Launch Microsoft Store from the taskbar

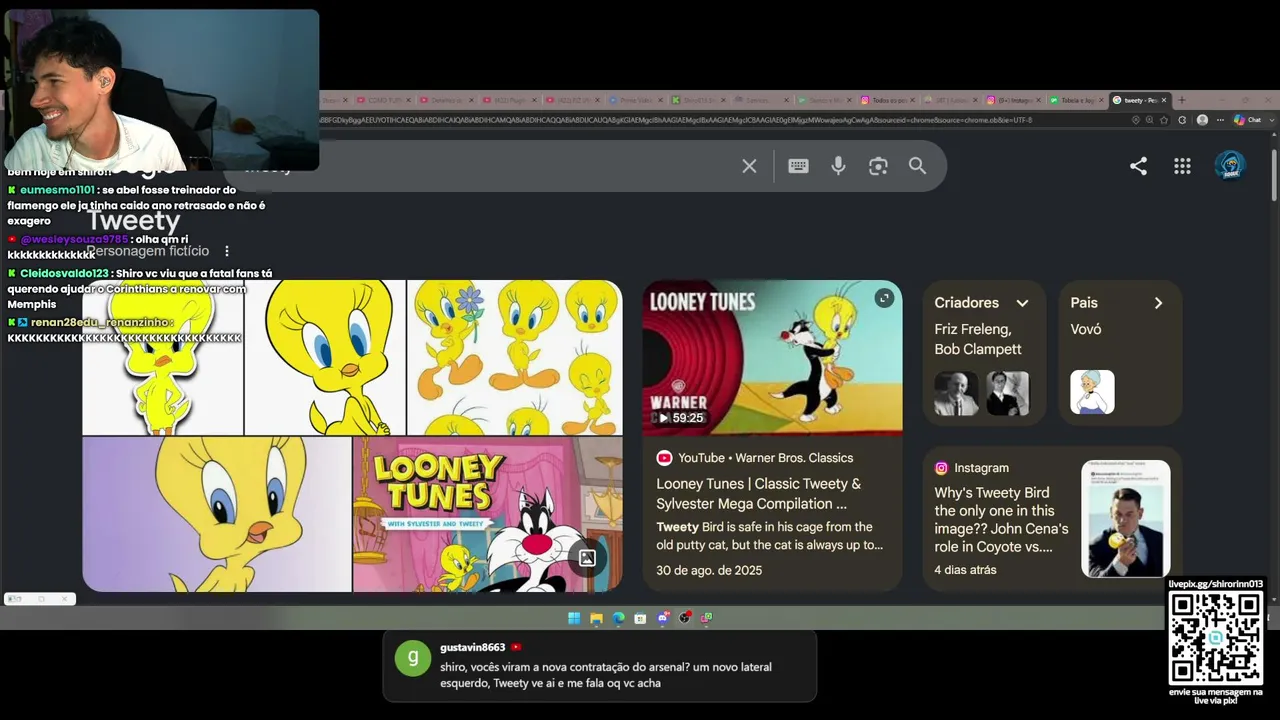pyautogui.click(x=640, y=618)
